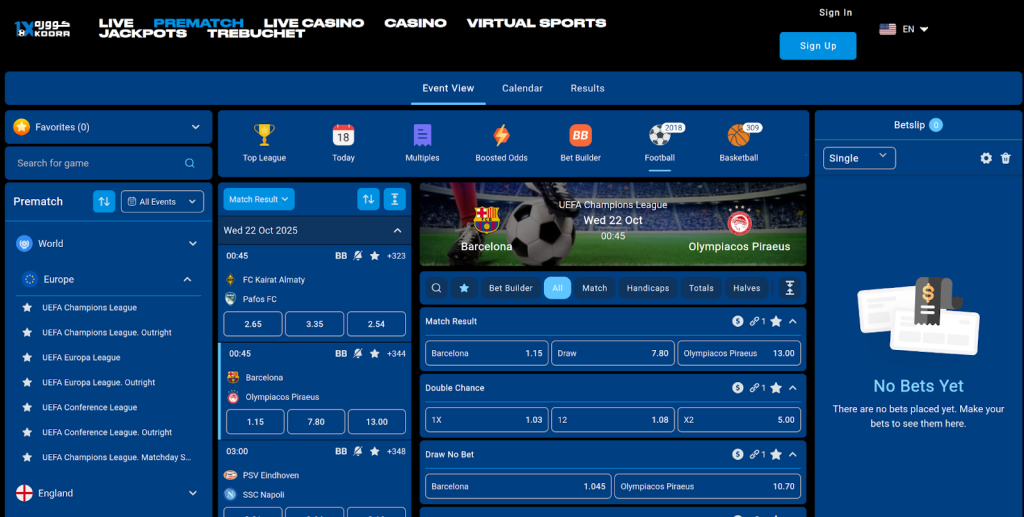Viewport: 1024px width, 517px height.
Task: Clear betslip with the trash icon
Action: [x=1006, y=158]
